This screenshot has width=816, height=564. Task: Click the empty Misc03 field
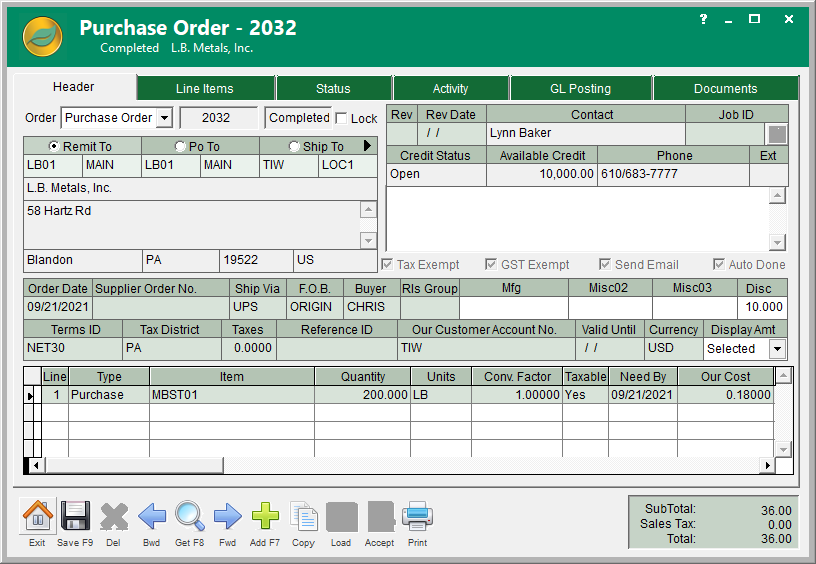[695, 307]
